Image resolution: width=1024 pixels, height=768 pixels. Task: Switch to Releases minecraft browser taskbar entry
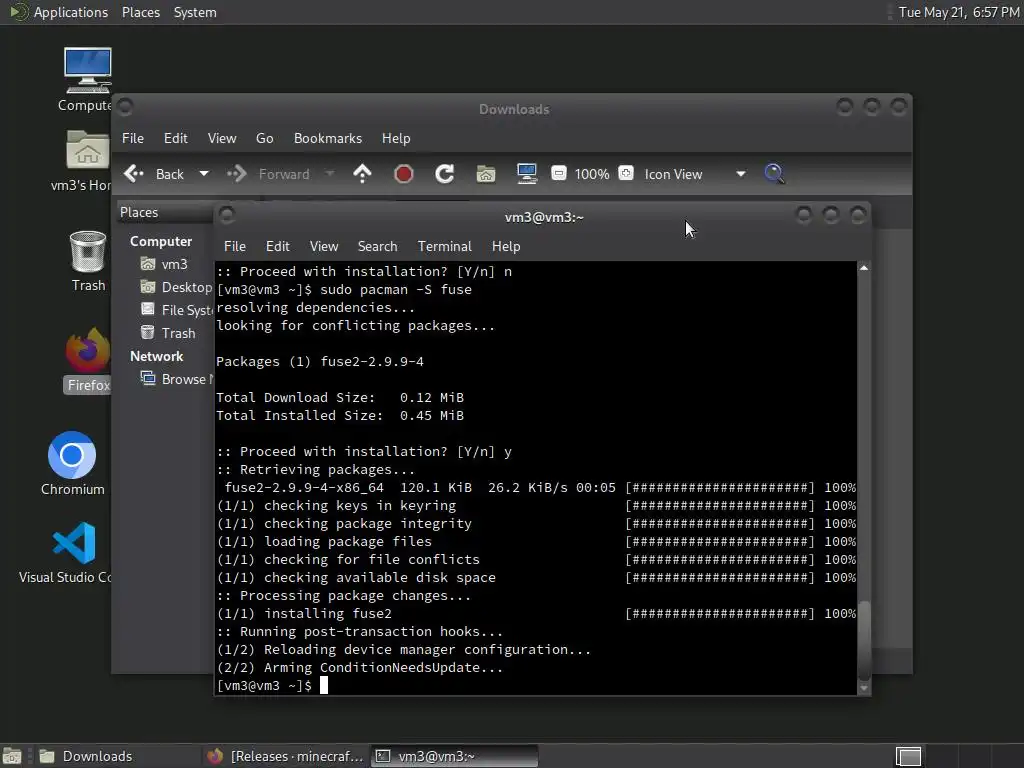click(285, 756)
